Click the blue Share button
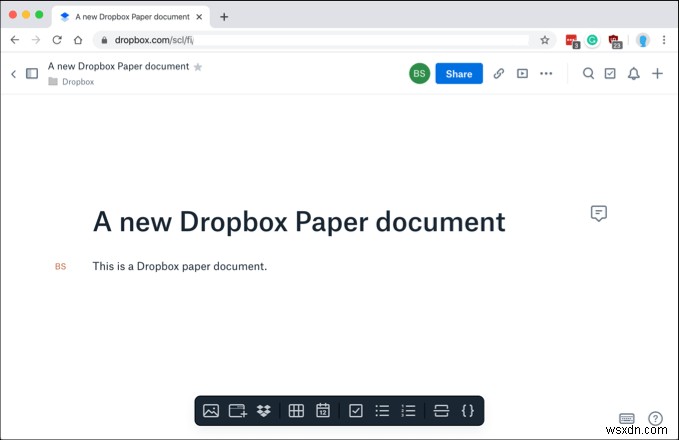 459,74
